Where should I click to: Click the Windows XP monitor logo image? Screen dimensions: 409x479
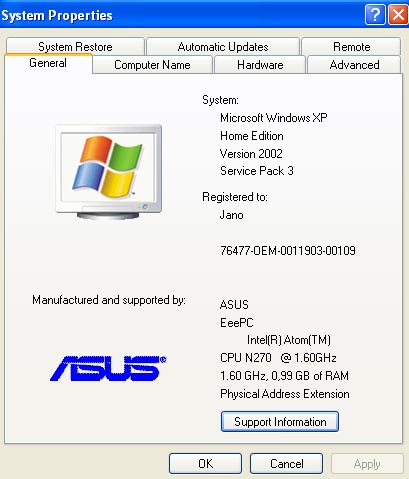click(x=109, y=172)
